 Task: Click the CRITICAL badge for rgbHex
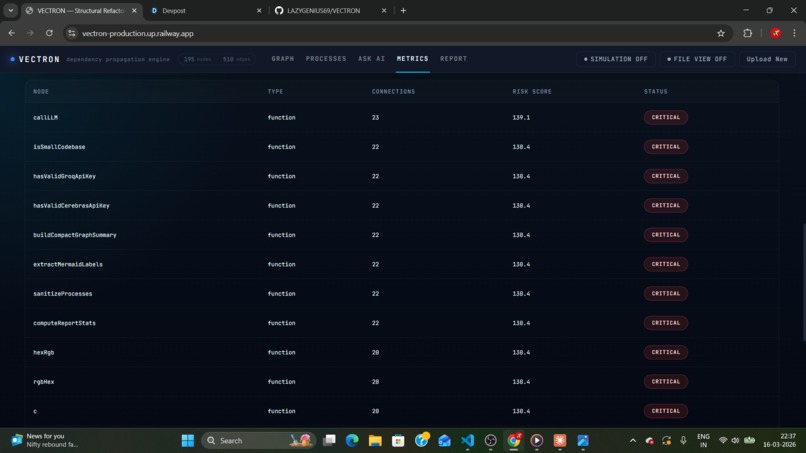pyautogui.click(x=666, y=382)
